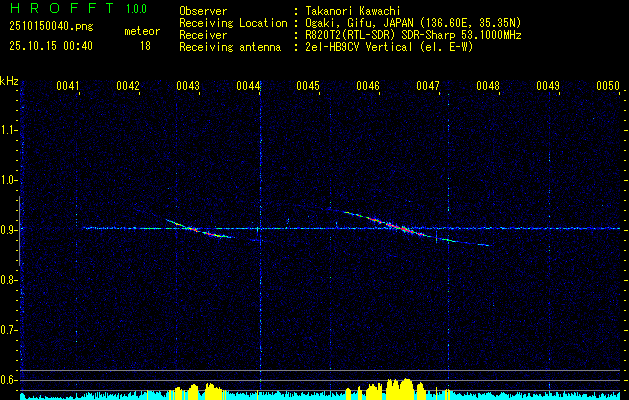
Task: Click the 0042 time axis marker
Action: [x=128, y=86]
